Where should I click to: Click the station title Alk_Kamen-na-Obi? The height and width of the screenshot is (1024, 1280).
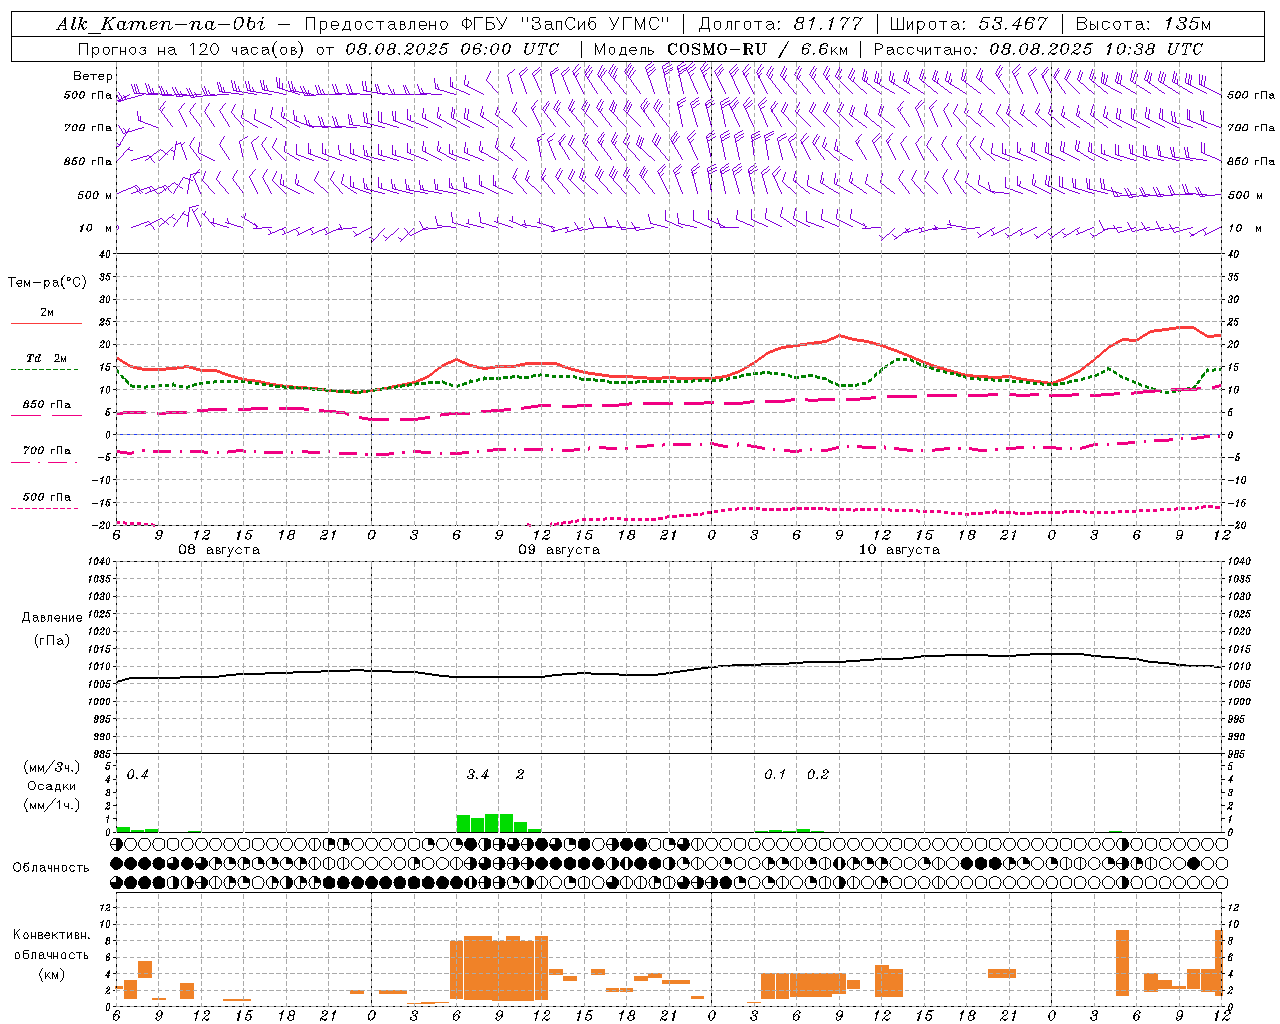(x=161, y=24)
